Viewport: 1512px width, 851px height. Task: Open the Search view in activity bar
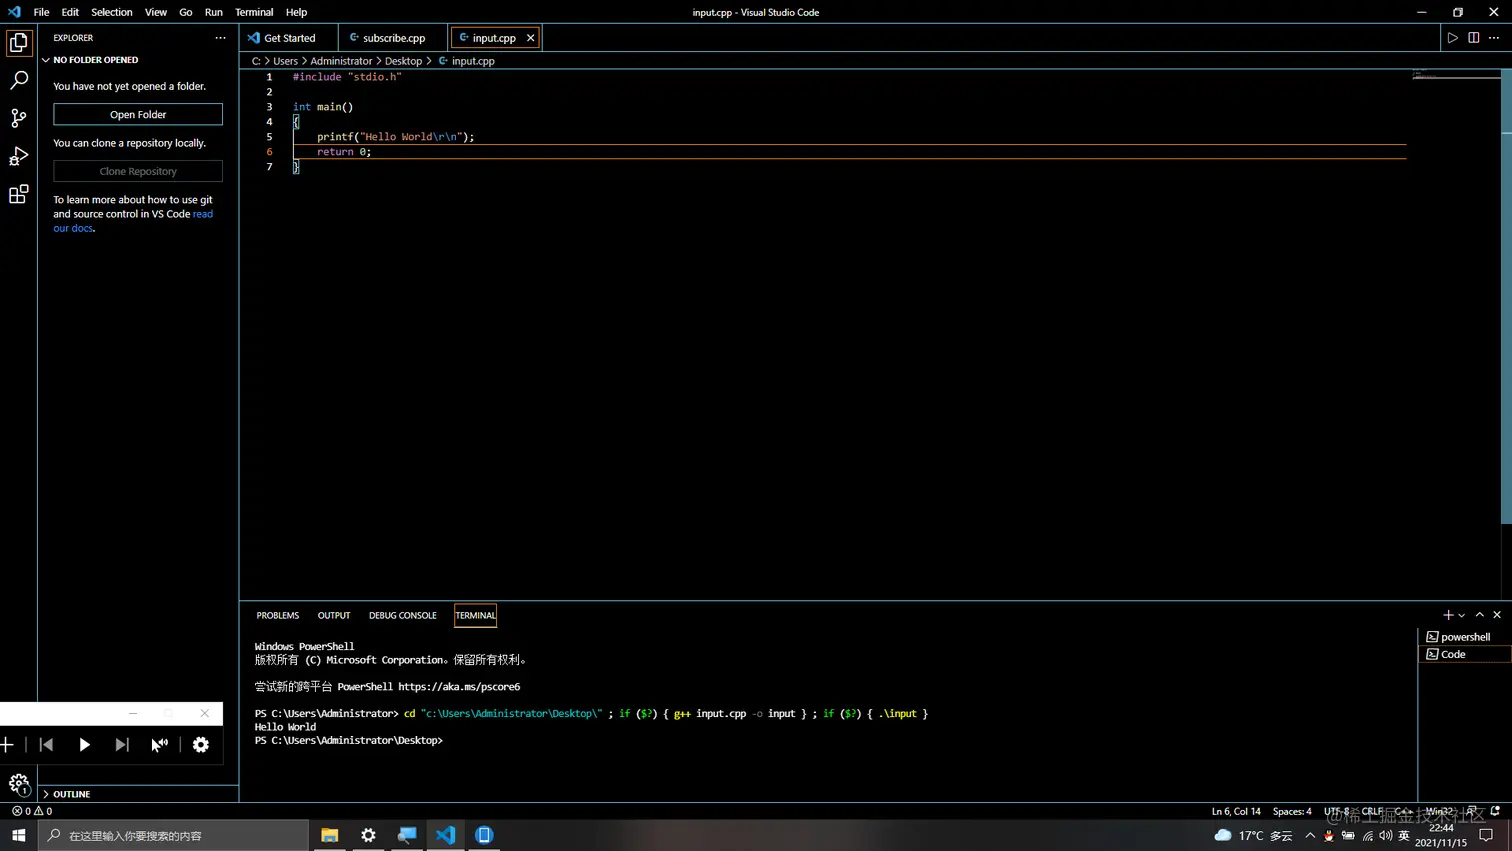click(x=18, y=80)
